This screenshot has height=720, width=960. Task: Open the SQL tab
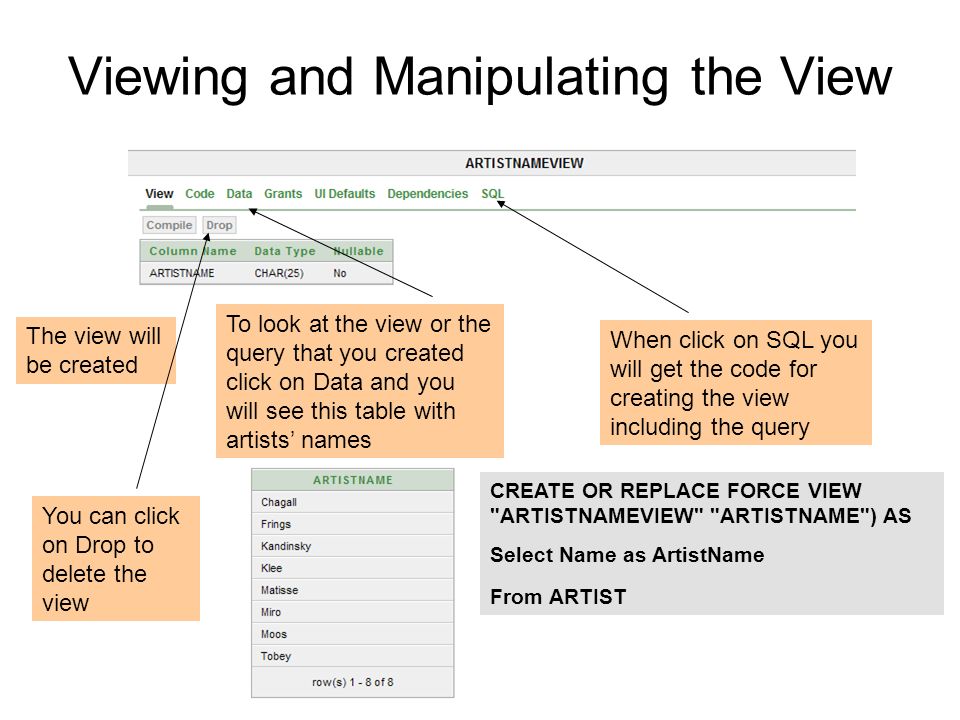[492, 194]
